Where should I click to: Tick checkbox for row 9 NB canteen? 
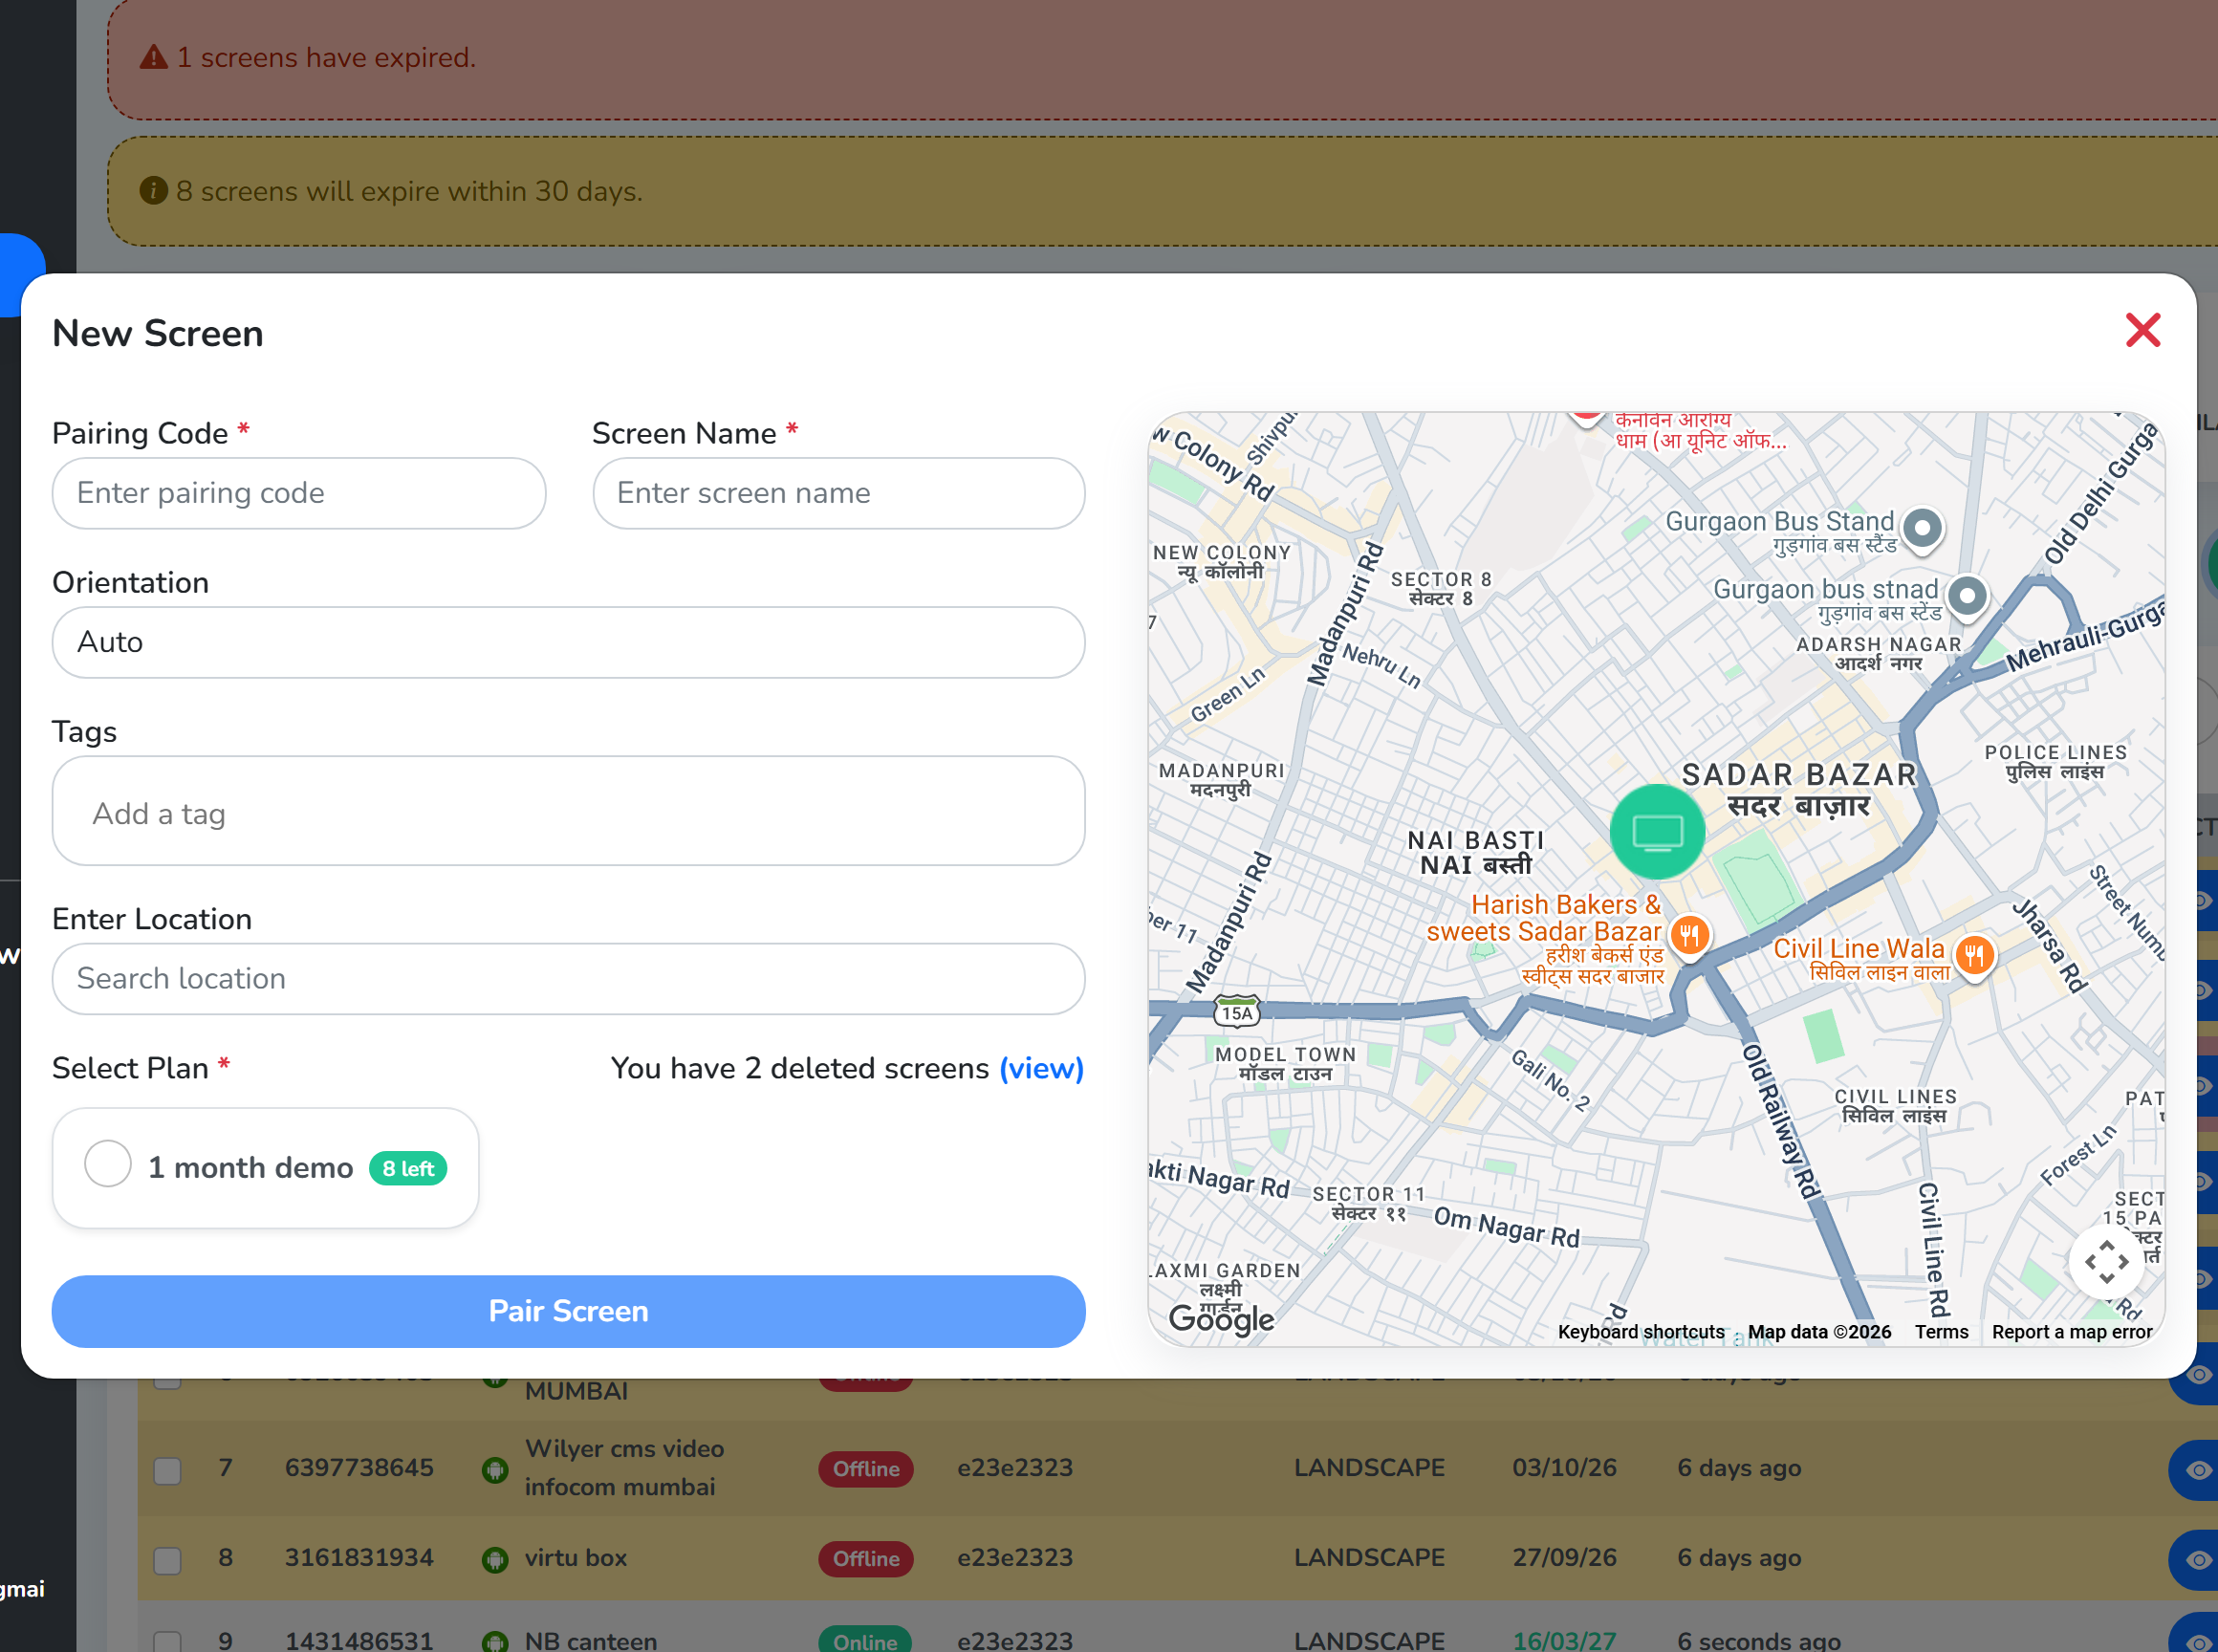(167, 1641)
